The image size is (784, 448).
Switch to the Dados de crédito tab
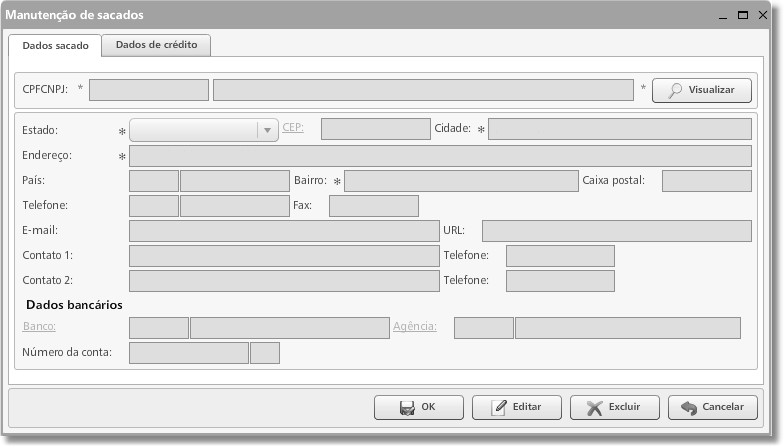point(156,45)
